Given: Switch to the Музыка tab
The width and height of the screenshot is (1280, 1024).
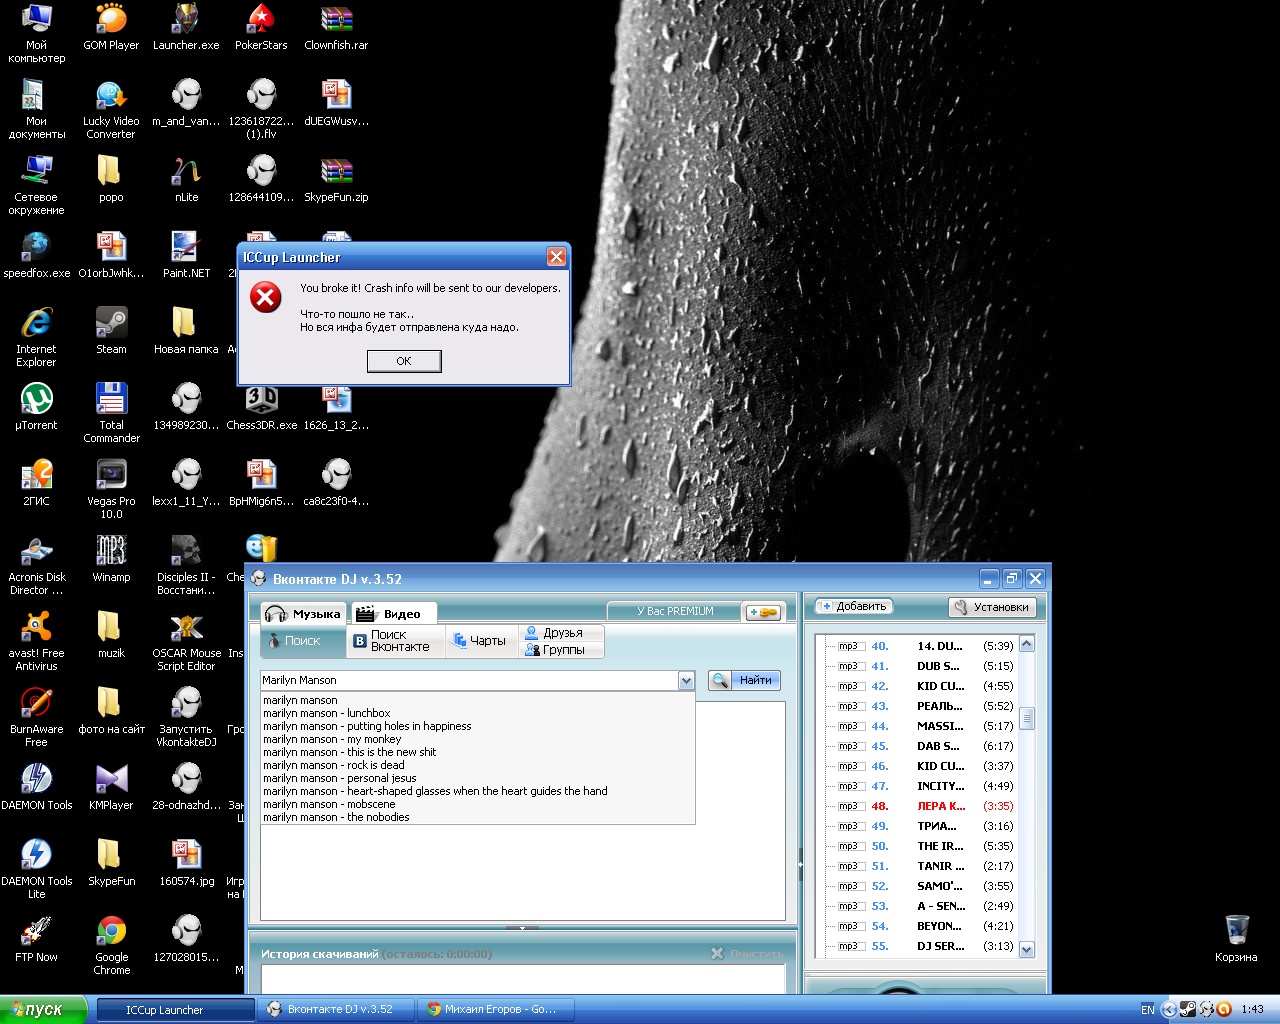Looking at the screenshot, I should [x=303, y=614].
